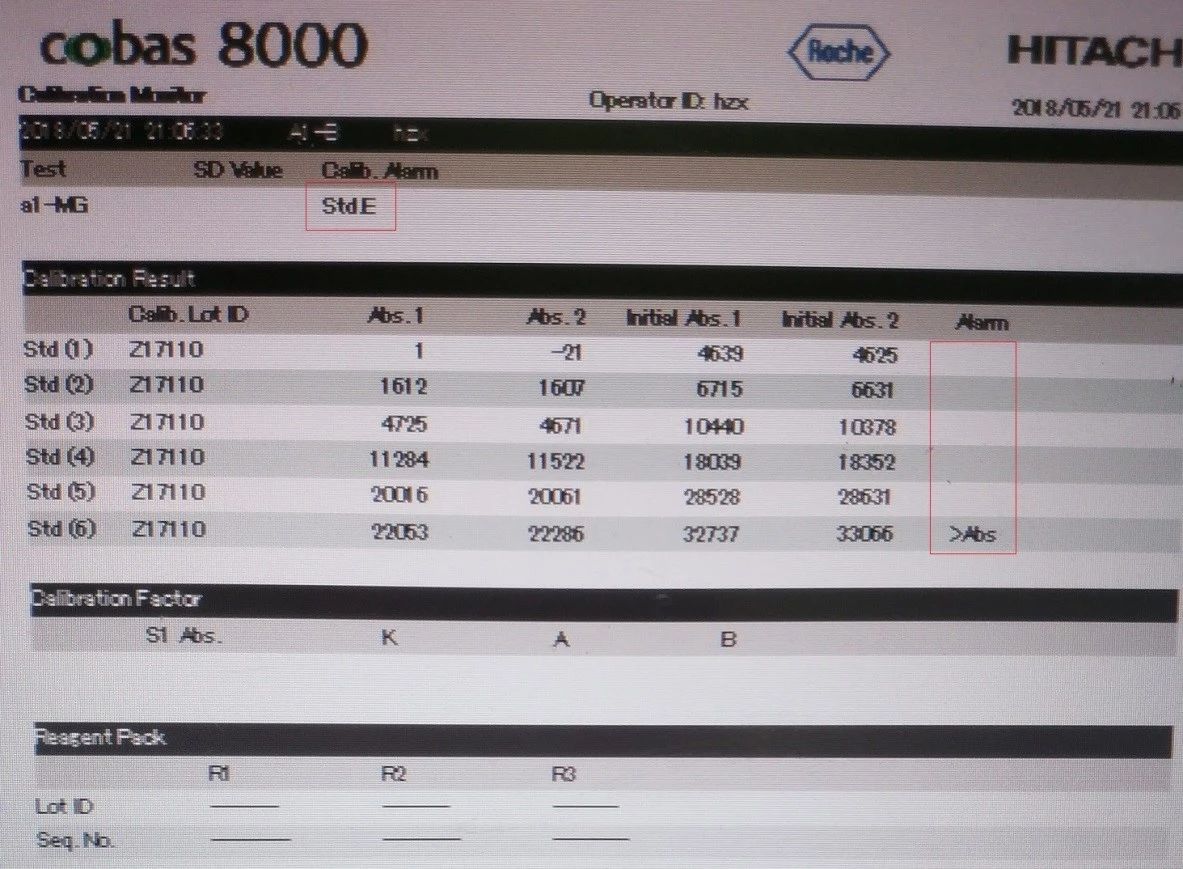The height and width of the screenshot is (869, 1183).
Task: Select the Std (3) row label
Action: (60, 421)
